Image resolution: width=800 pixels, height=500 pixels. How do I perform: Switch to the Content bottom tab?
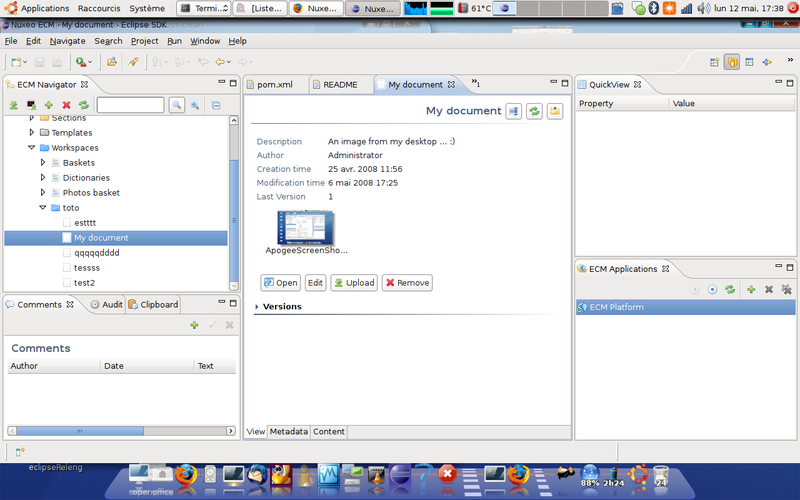(x=329, y=432)
